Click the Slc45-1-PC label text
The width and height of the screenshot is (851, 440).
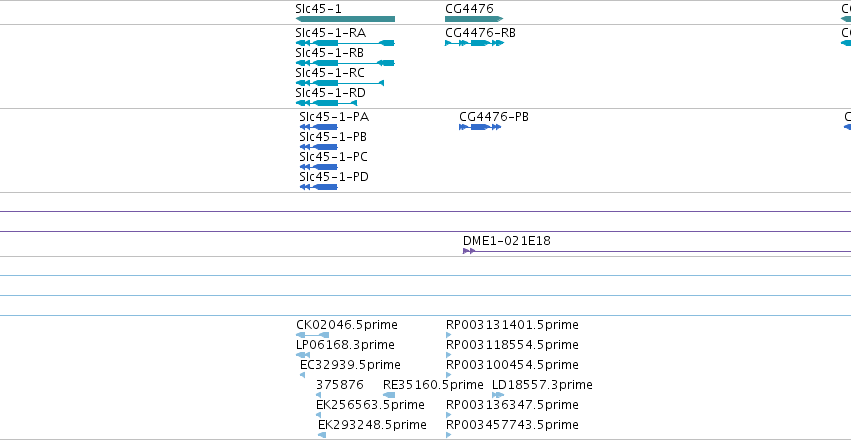click(334, 157)
